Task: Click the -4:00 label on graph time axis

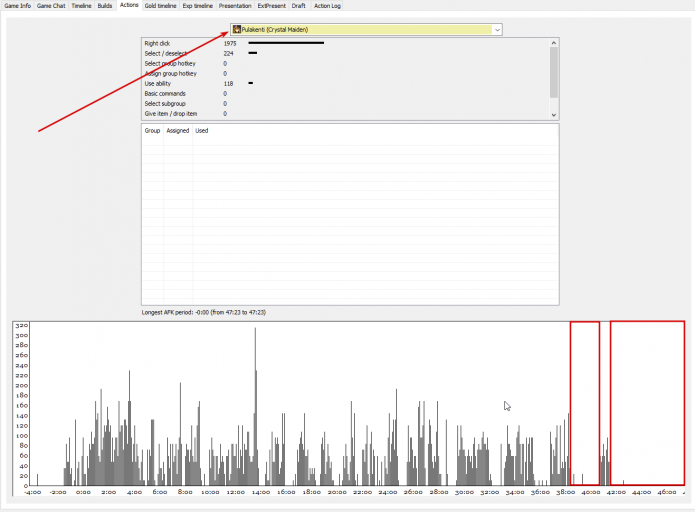Action: (x=32, y=492)
